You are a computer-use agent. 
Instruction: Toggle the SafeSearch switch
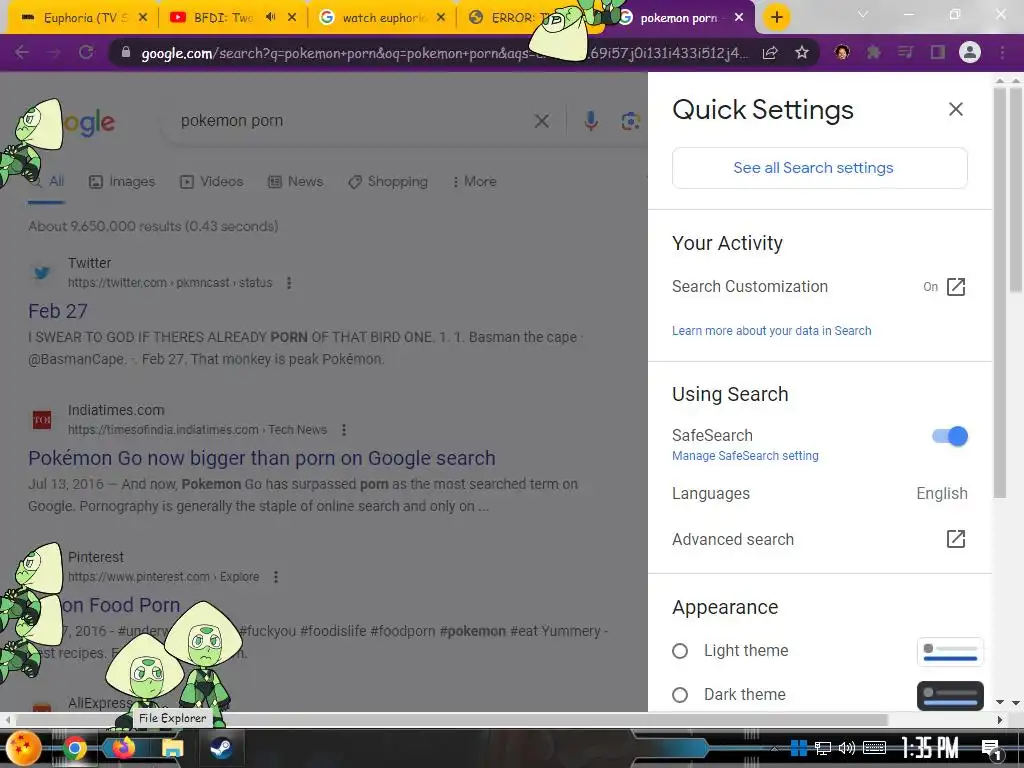[950, 436]
